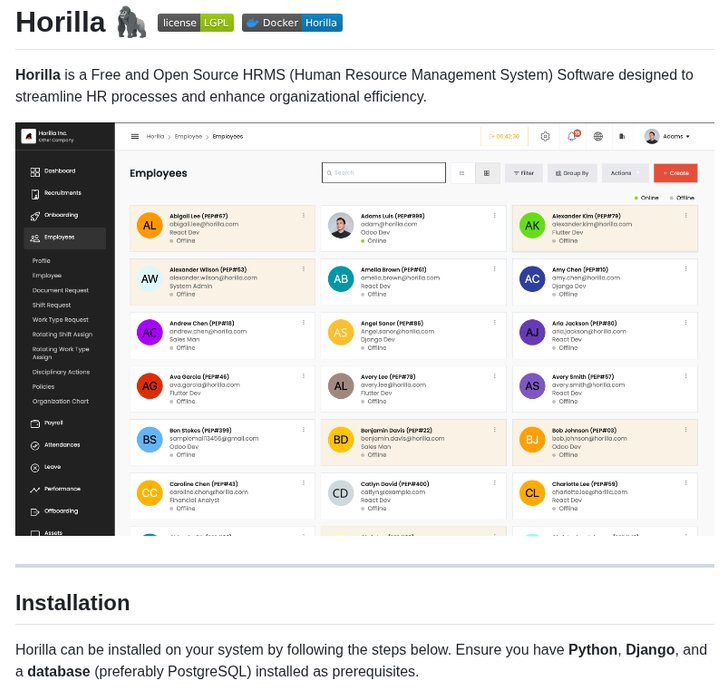
Task: Click the company building icon
Action: pyautogui.click(x=622, y=136)
